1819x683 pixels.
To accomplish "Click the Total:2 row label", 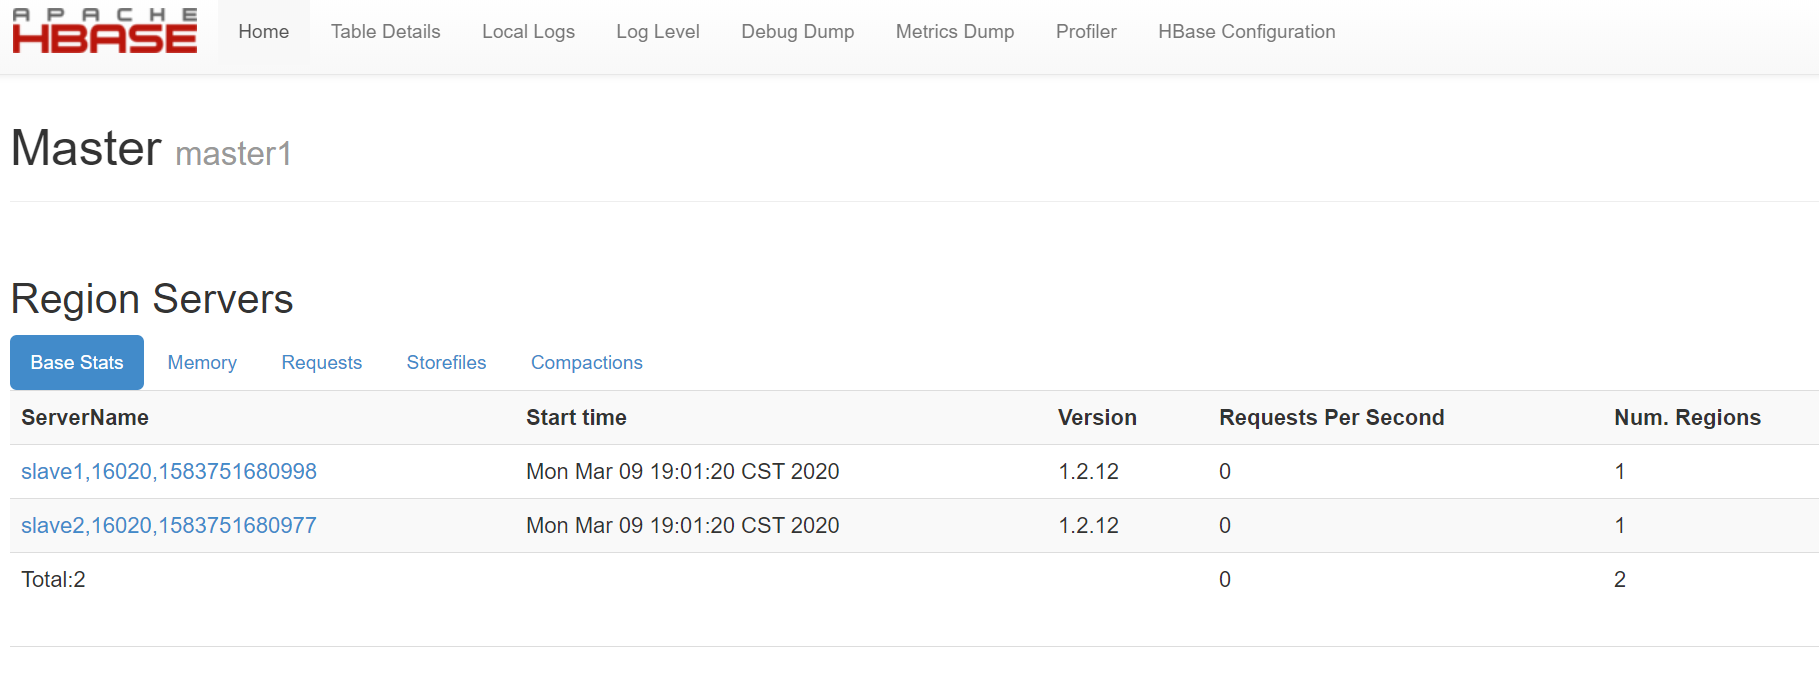I will coord(53,580).
